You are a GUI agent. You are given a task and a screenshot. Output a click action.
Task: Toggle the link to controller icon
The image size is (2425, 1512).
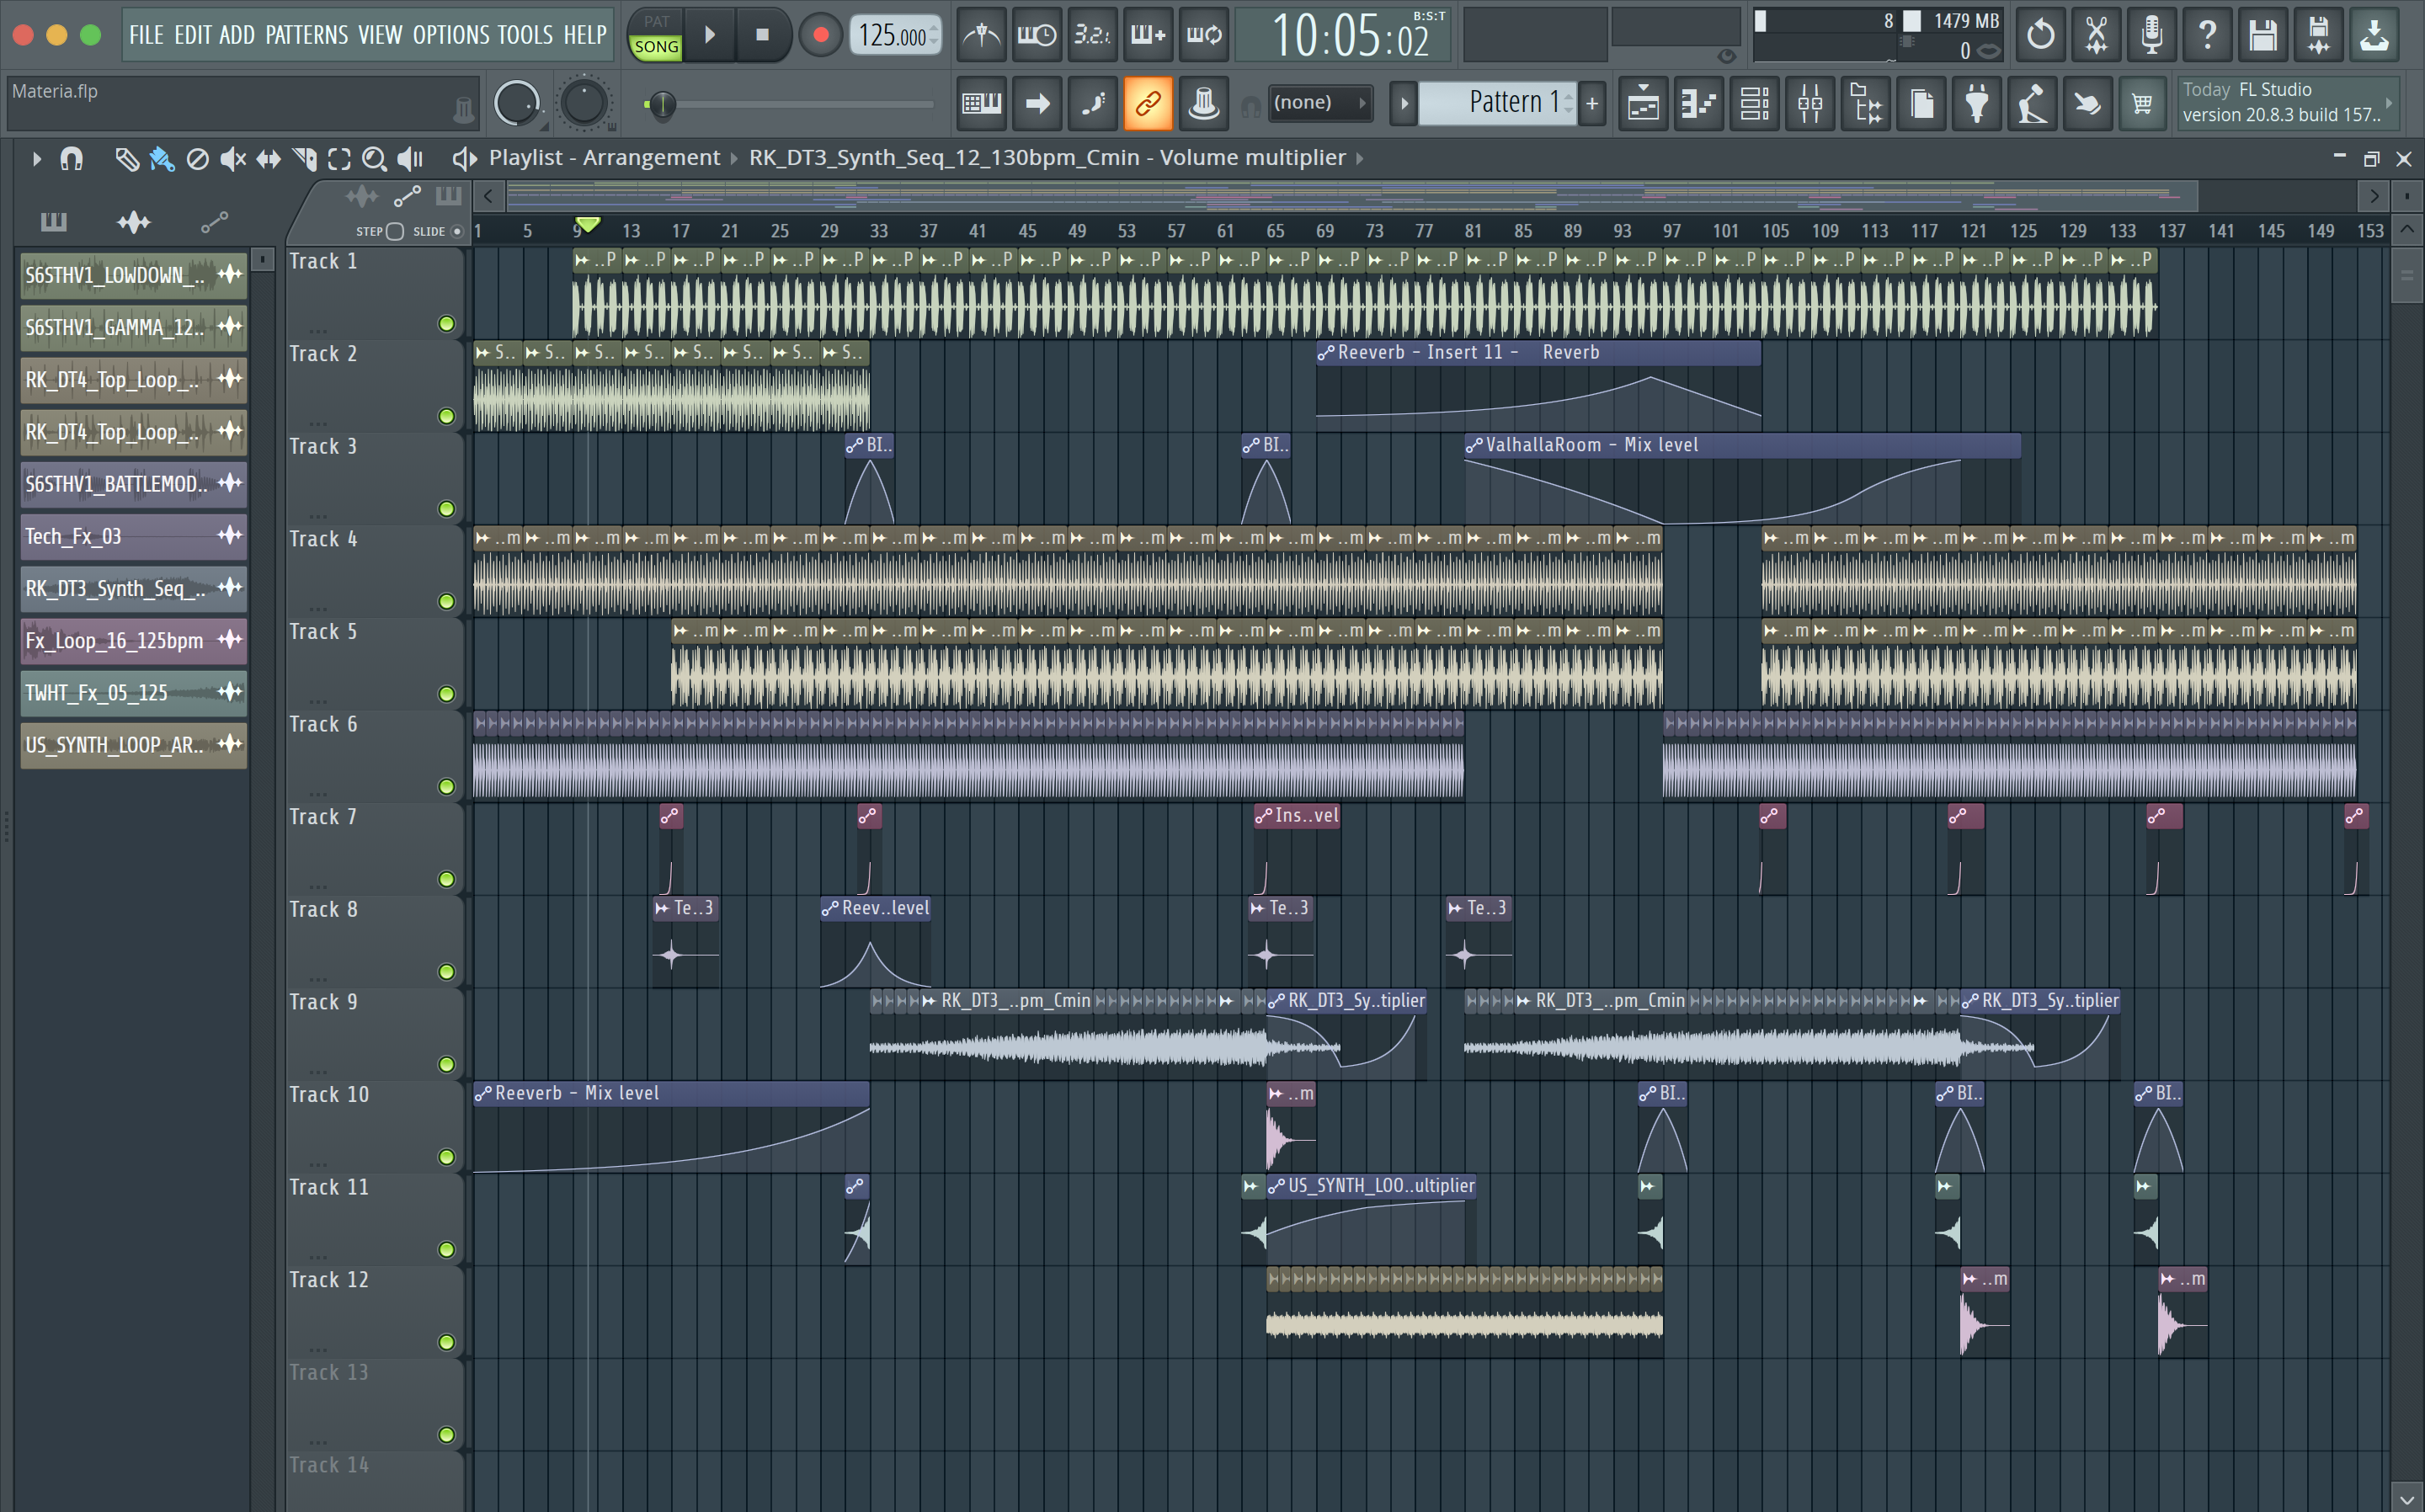pos(1147,103)
